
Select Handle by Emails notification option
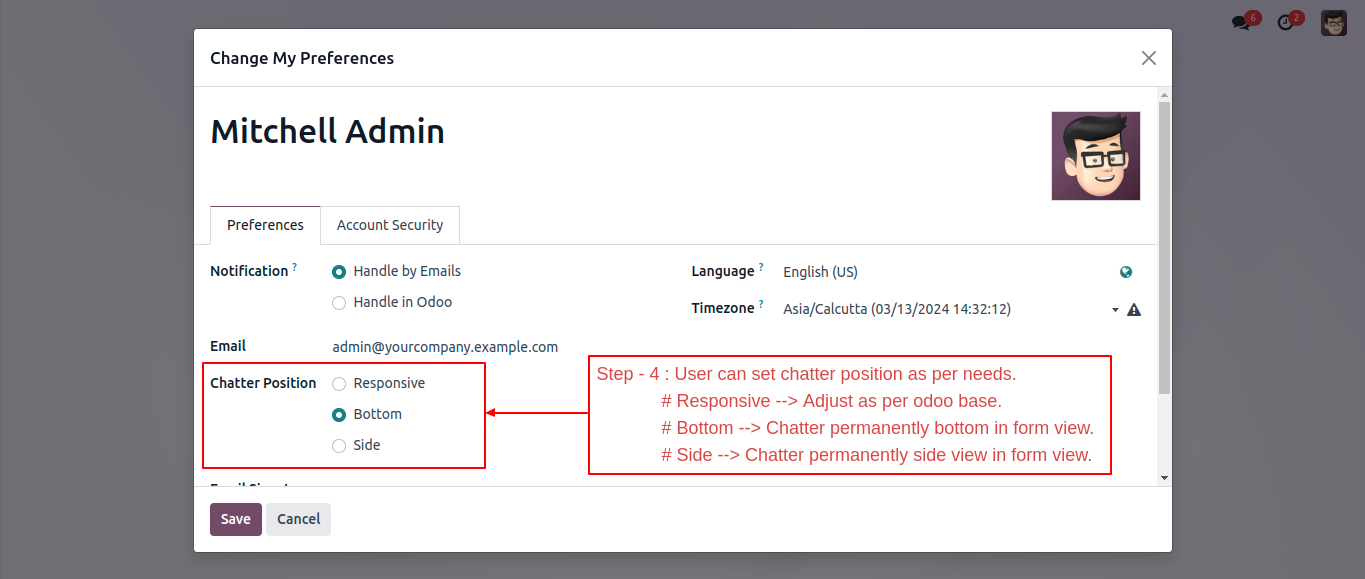click(339, 272)
